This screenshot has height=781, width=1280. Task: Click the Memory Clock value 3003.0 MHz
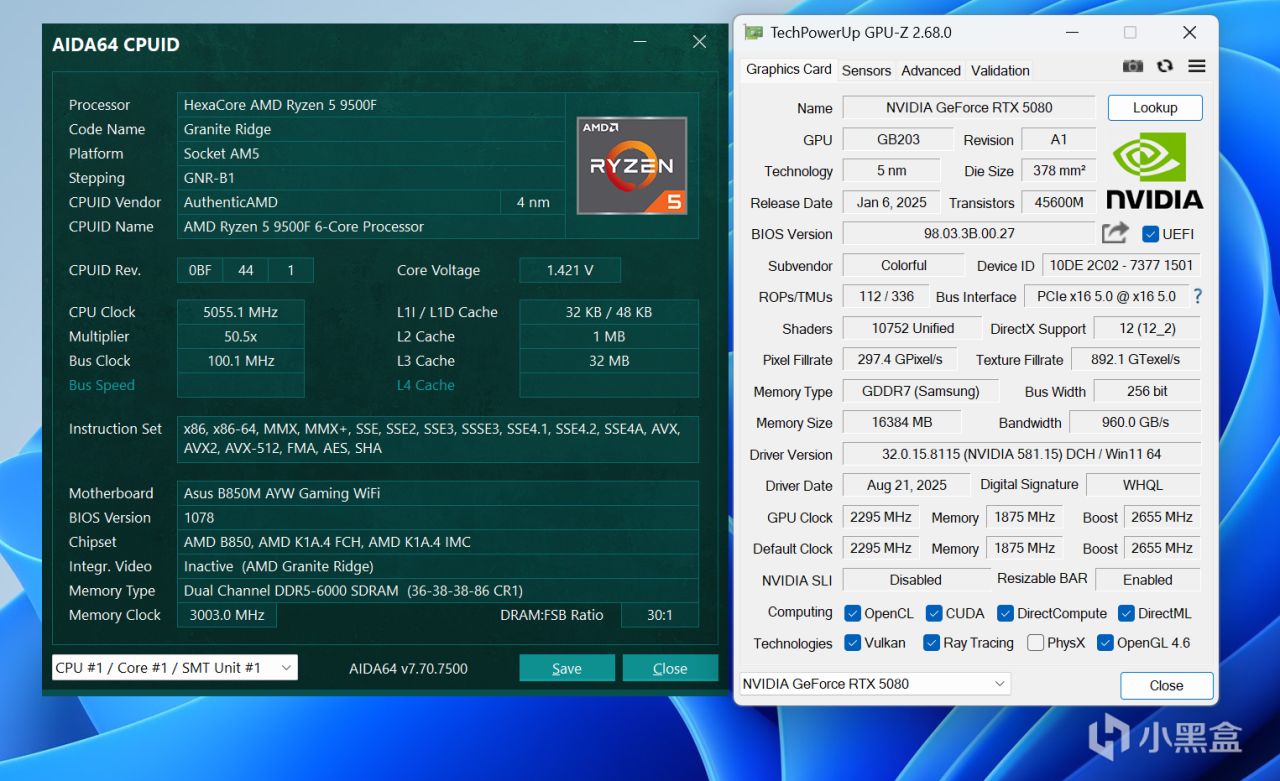(x=227, y=615)
